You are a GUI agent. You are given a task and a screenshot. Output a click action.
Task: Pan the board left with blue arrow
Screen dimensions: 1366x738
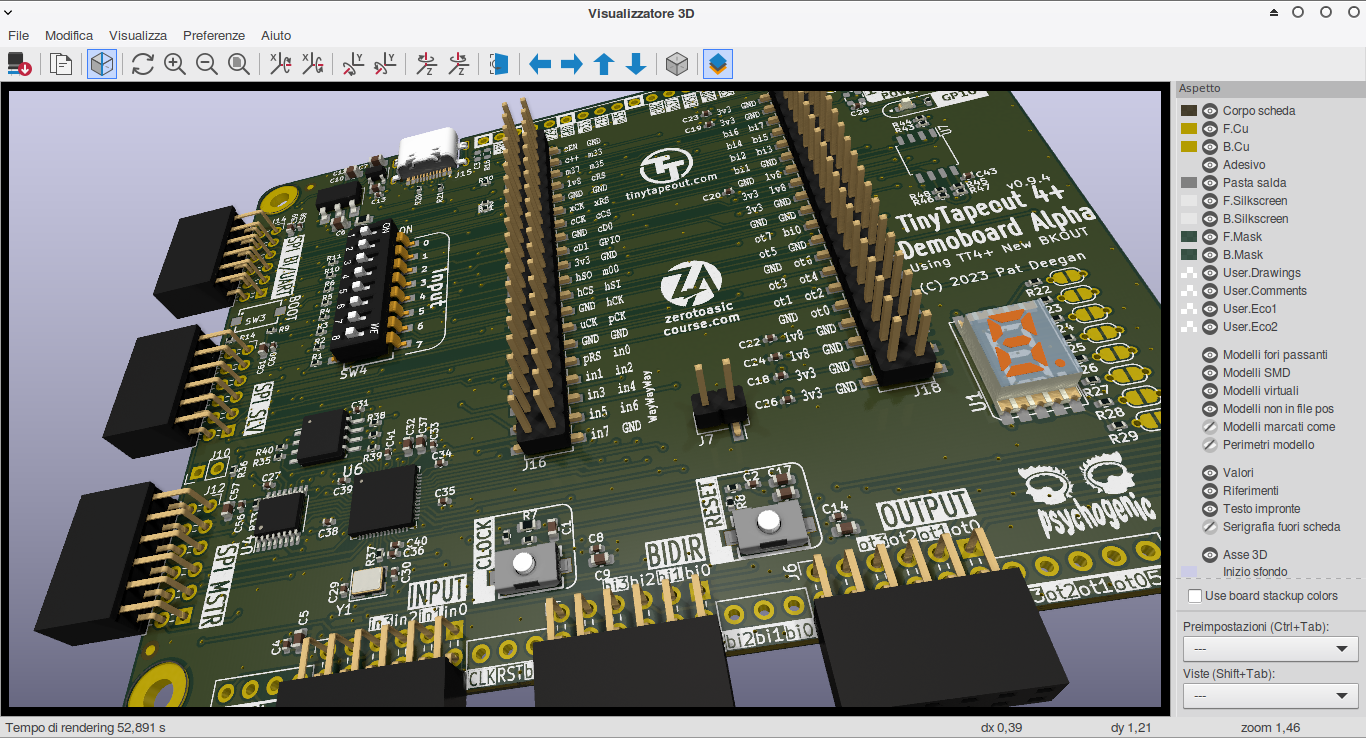tap(540, 65)
